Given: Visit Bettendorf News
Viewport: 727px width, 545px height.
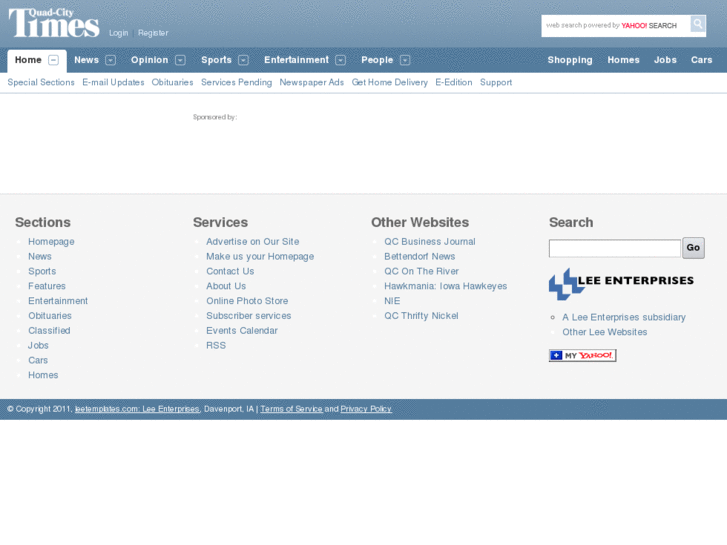Looking at the screenshot, I should tap(420, 256).
